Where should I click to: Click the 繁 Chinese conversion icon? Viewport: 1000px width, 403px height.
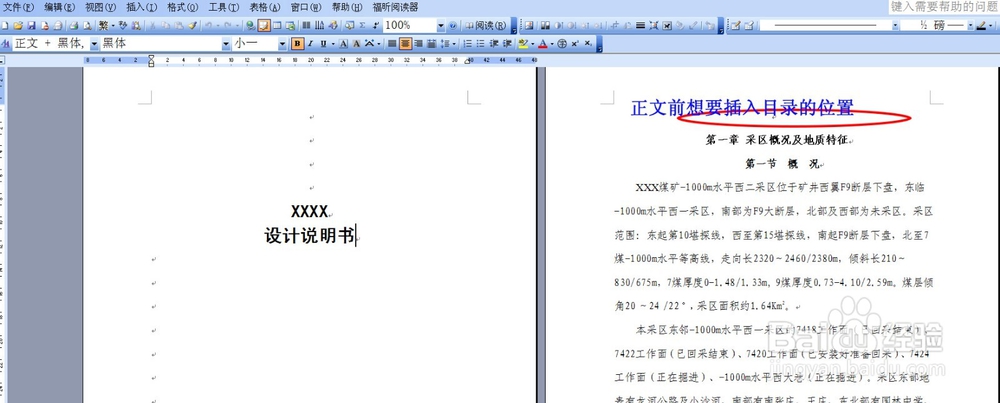click(x=103, y=26)
